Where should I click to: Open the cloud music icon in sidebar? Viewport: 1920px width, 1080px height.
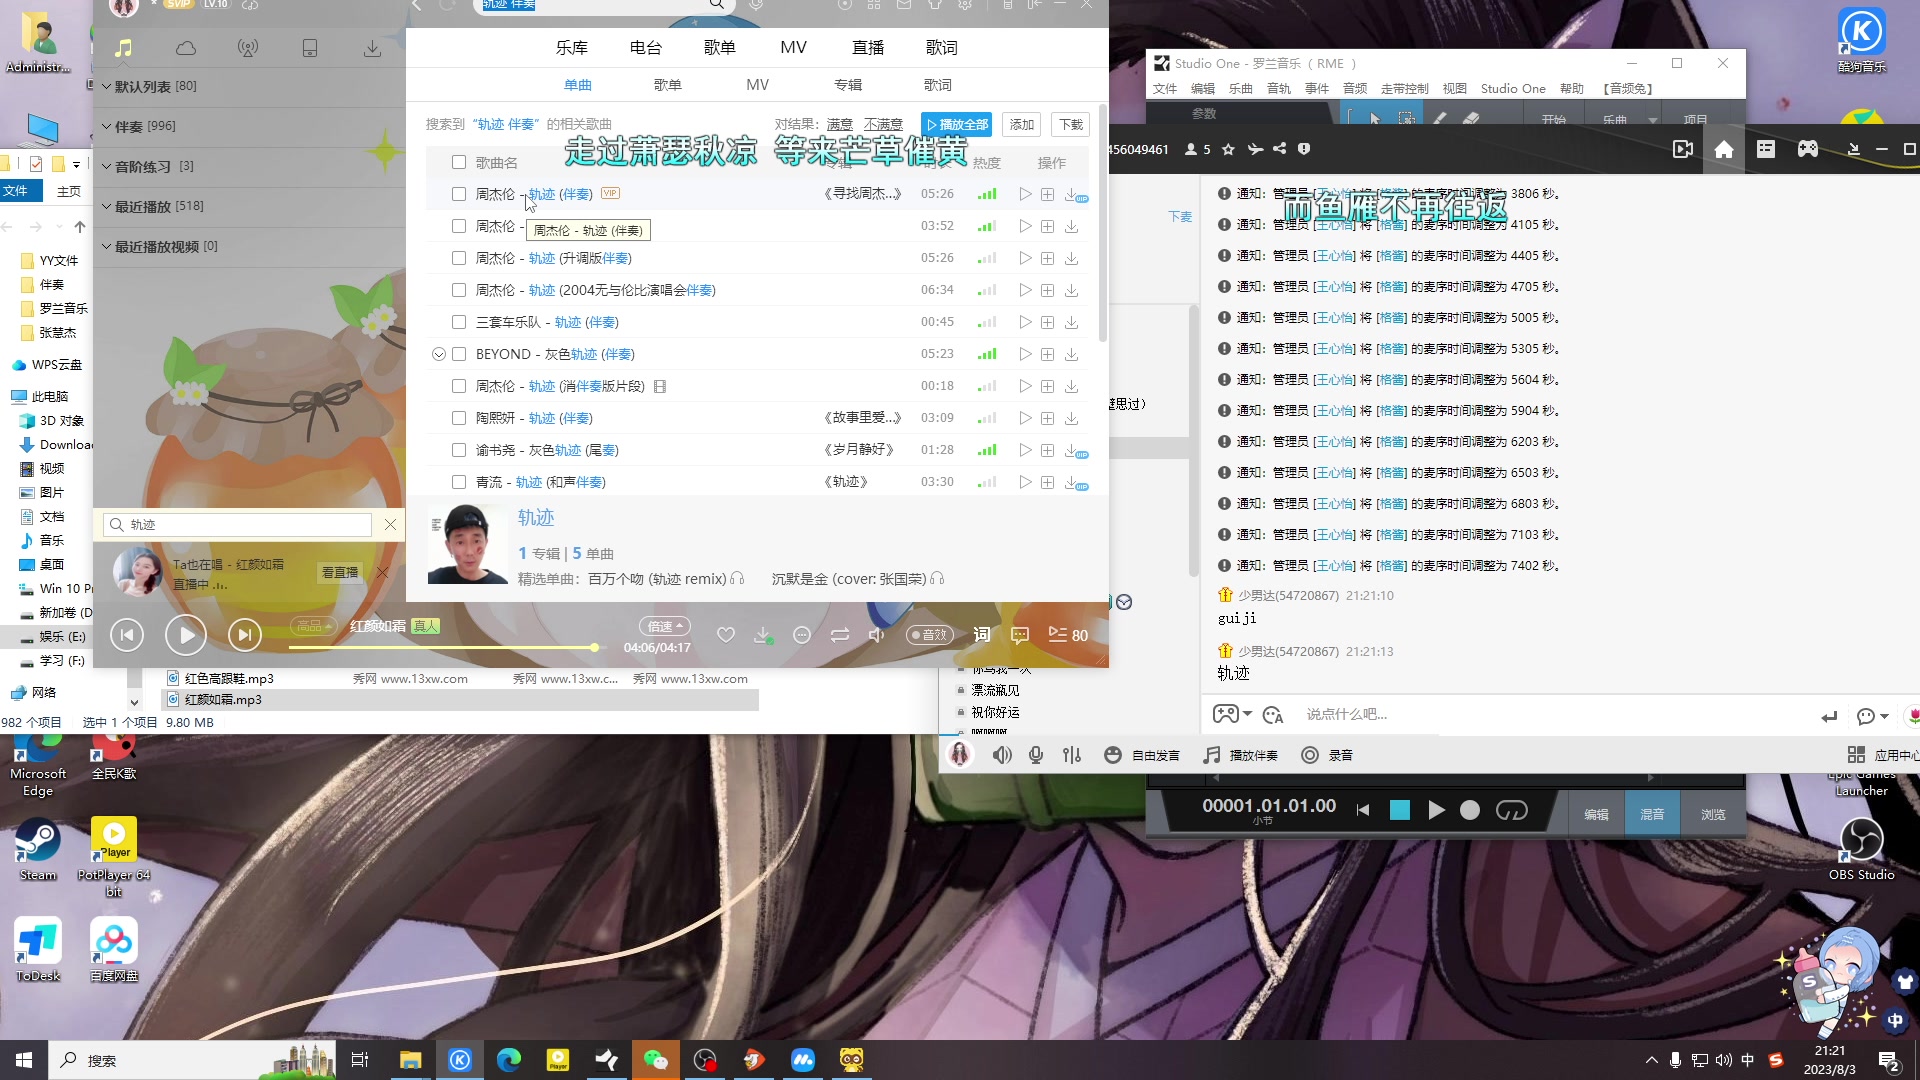tap(186, 48)
